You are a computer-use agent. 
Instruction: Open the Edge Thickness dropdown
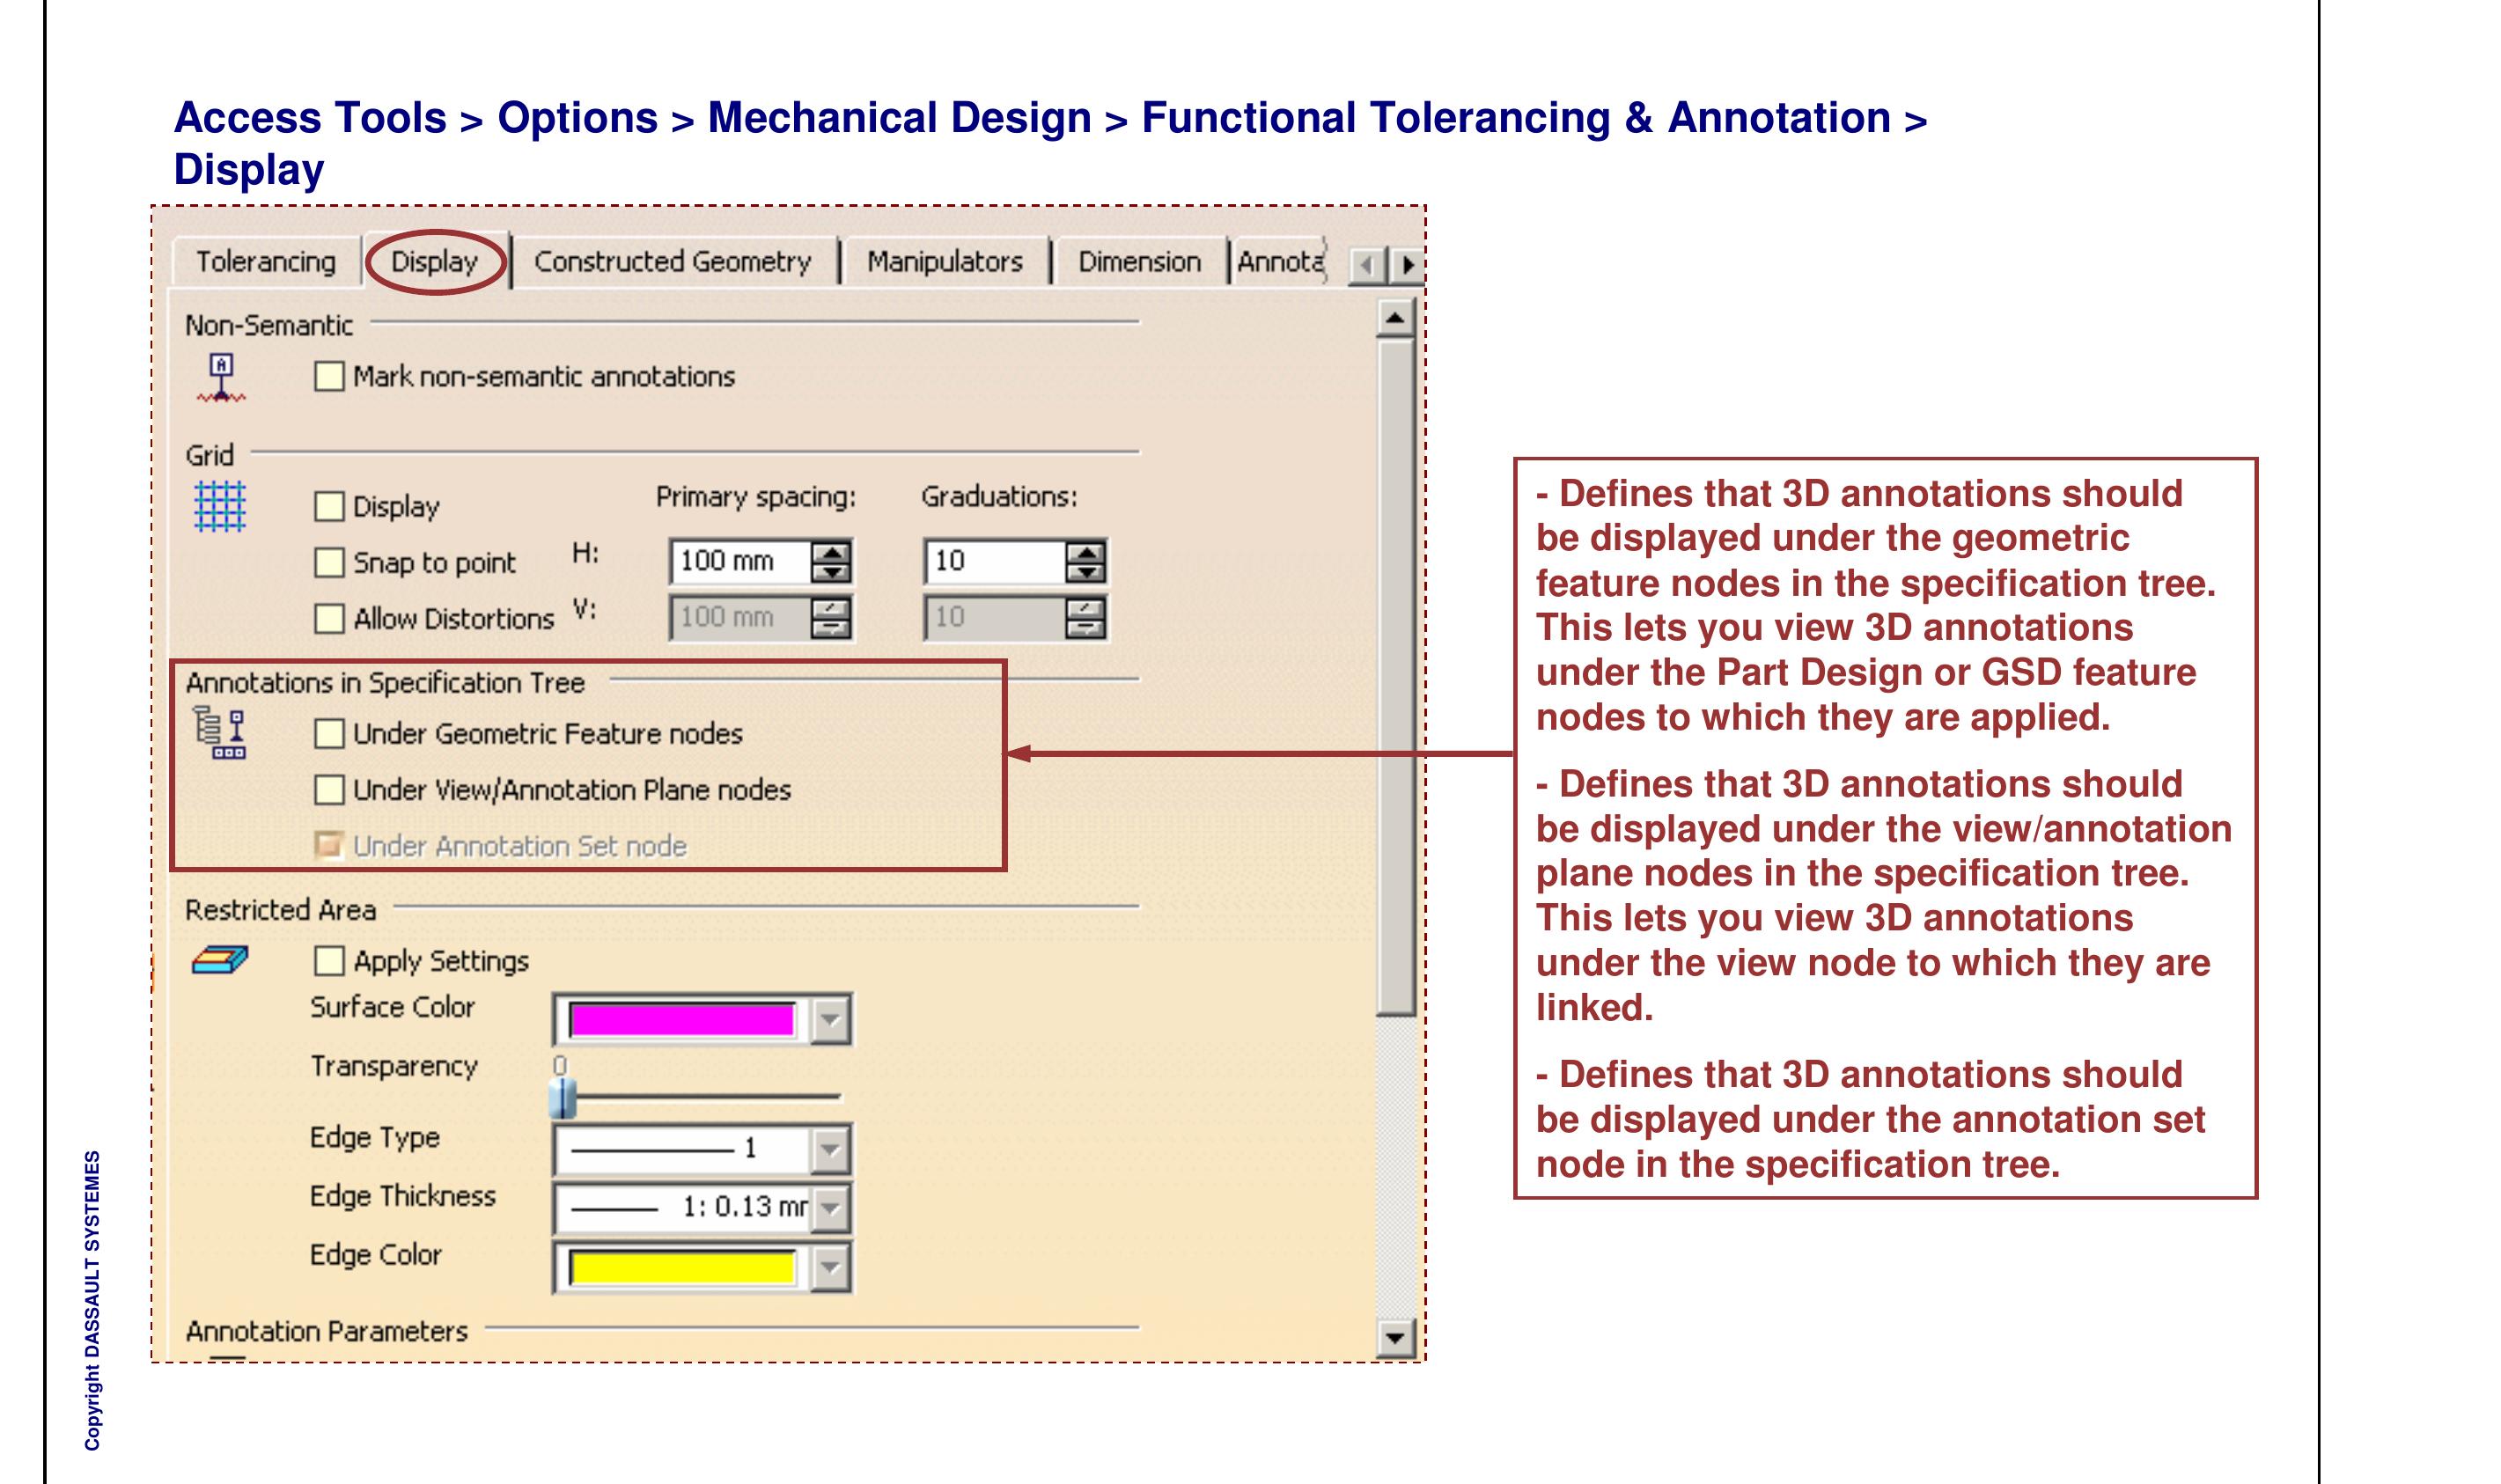[x=830, y=1209]
